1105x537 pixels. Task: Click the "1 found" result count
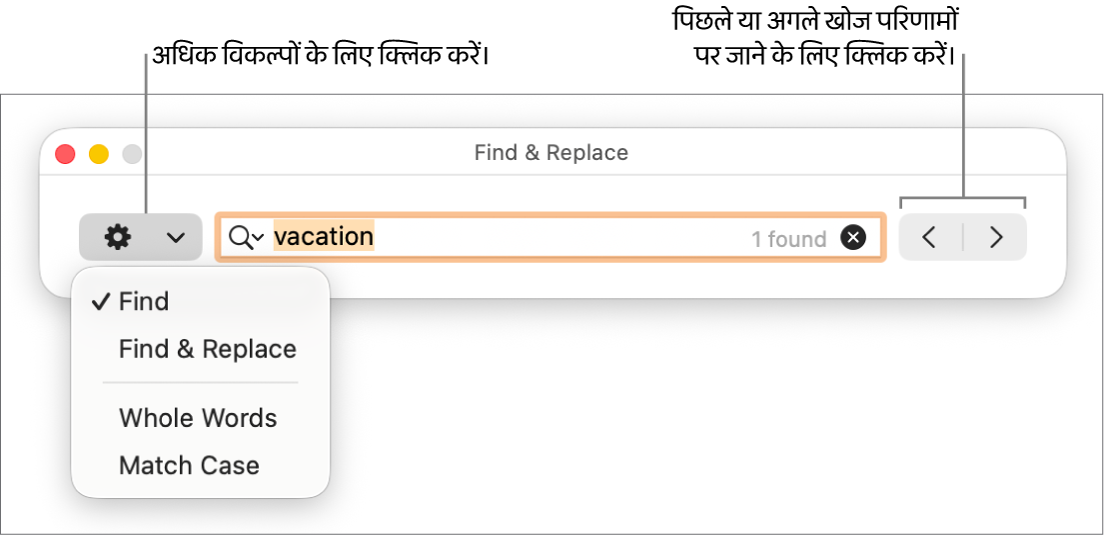[x=789, y=239]
